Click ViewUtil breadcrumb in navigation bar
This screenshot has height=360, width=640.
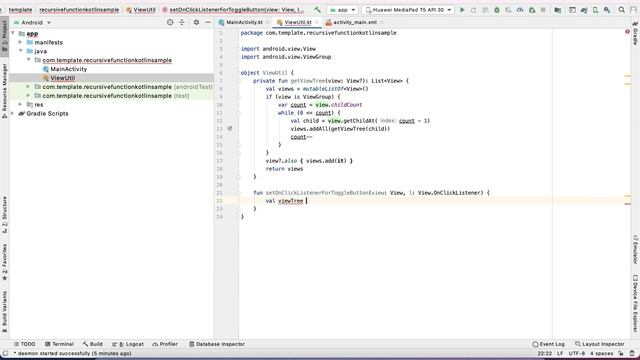tap(141, 9)
